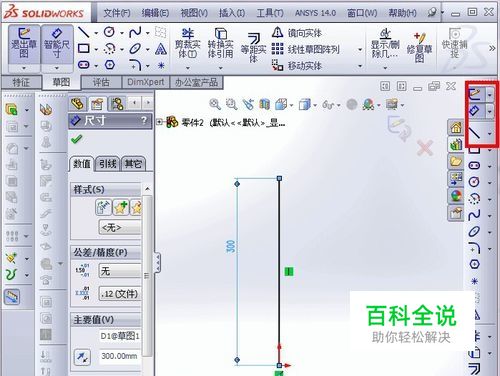Select the Straight Slot tool in ribbon
Image resolution: width=500 pixels, height=376 pixels.
tap(83, 65)
